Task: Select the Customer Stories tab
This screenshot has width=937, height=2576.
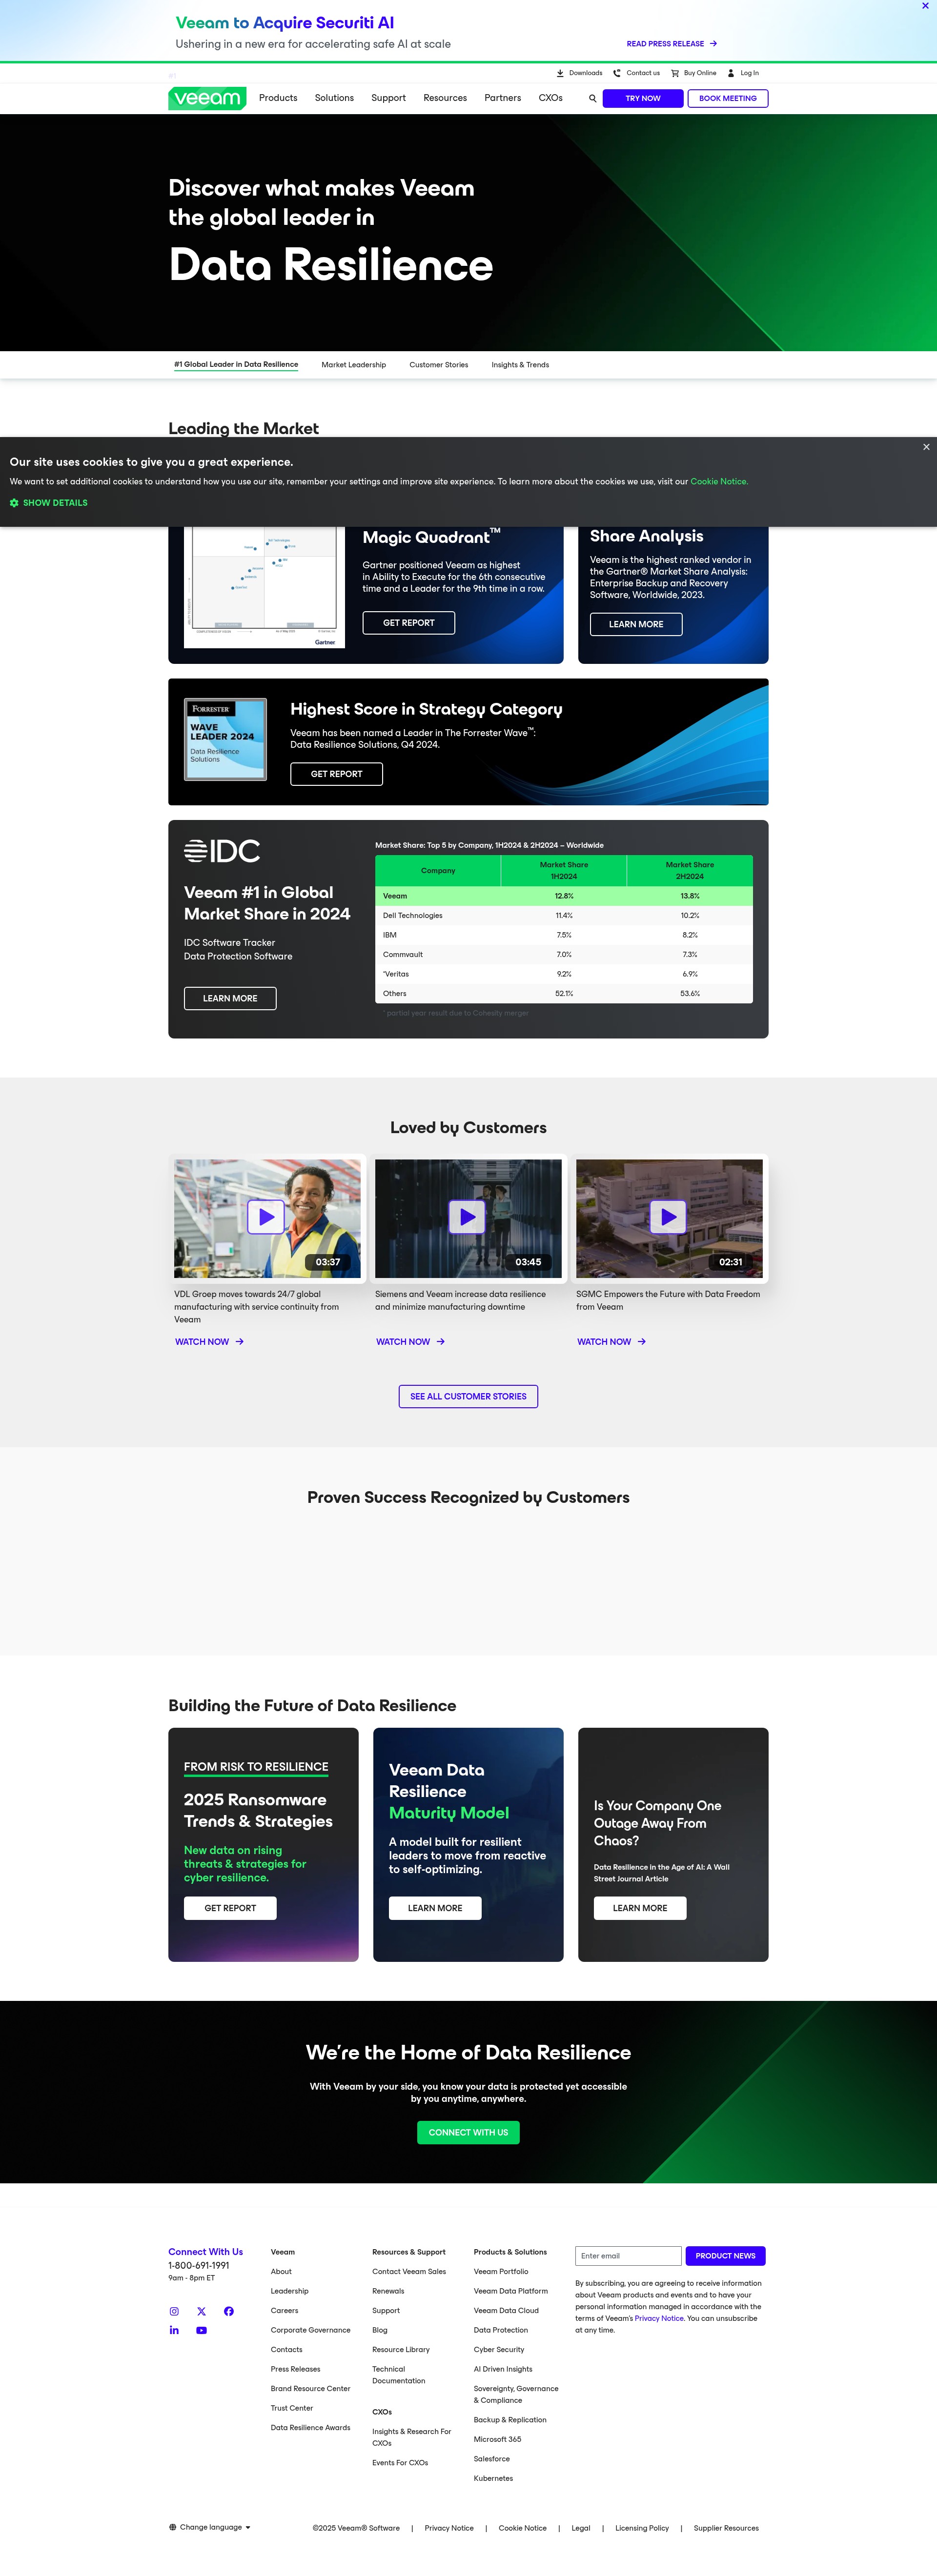Action: [x=438, y=365]
